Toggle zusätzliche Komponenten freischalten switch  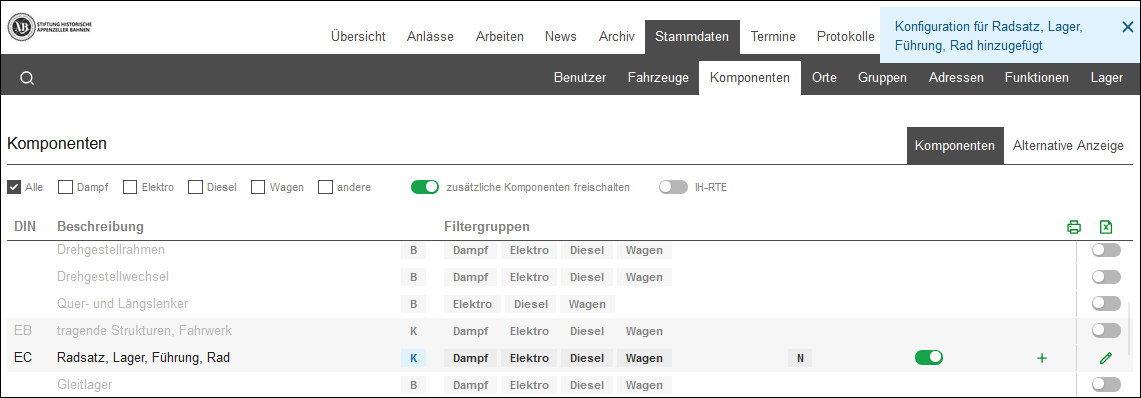(425, 187)
